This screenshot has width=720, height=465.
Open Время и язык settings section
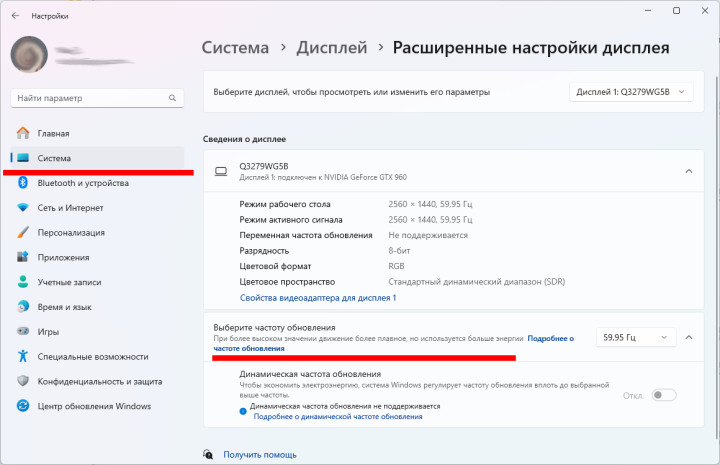(65, 307)
